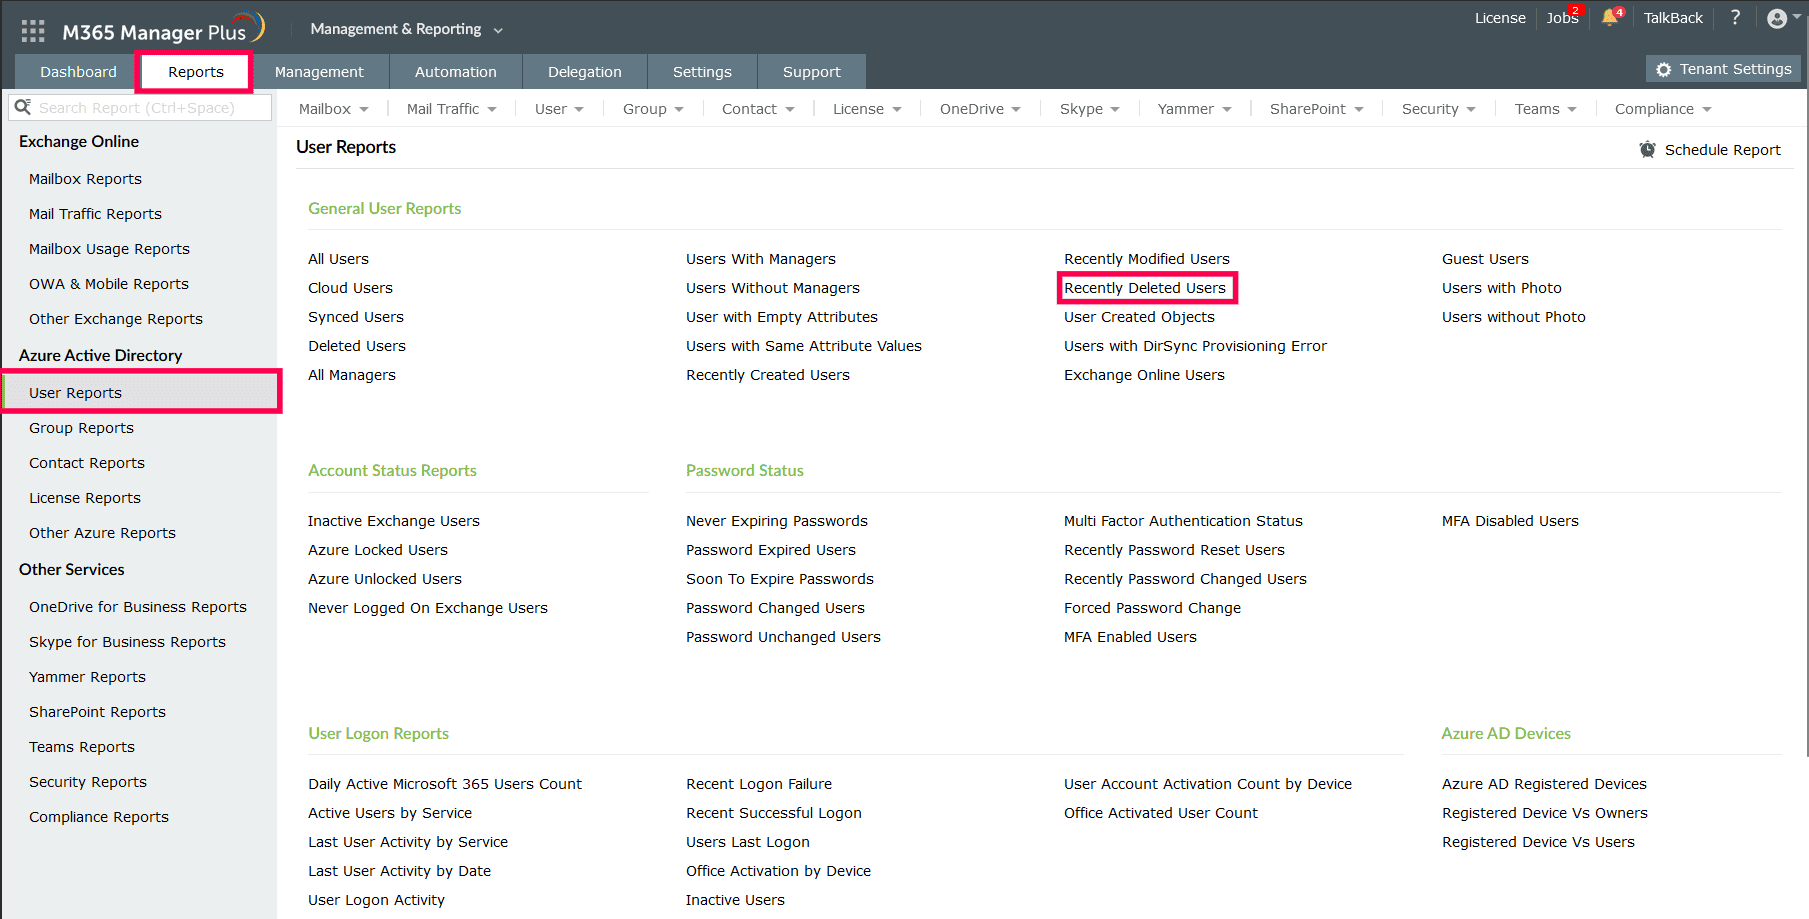Go to the Automation tab

pos(455,72)
